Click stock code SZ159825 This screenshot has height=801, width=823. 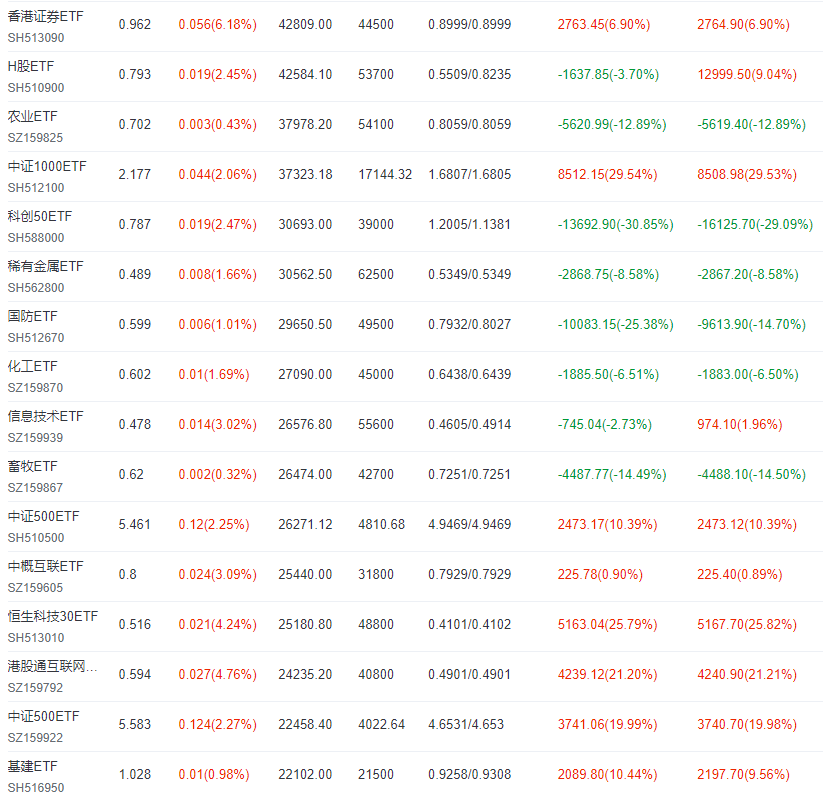coord(35,138)
